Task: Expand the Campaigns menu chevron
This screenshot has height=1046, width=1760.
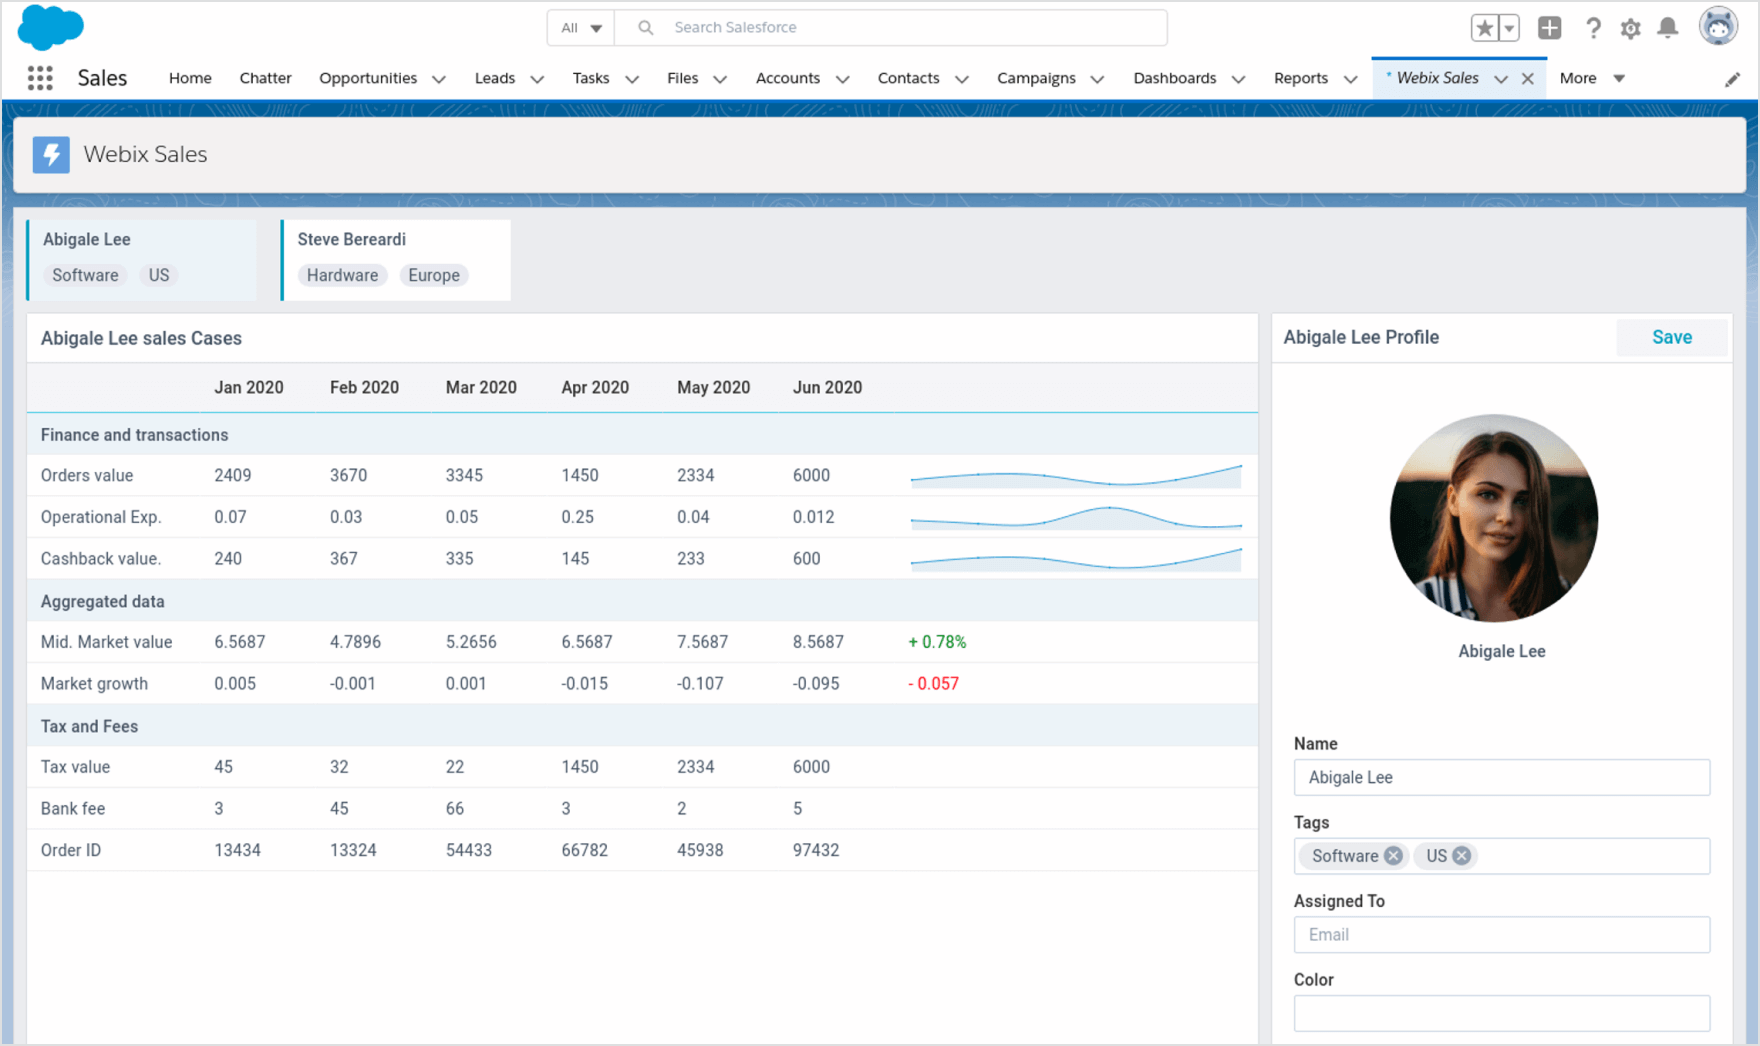Action: tap(1097, 79)
